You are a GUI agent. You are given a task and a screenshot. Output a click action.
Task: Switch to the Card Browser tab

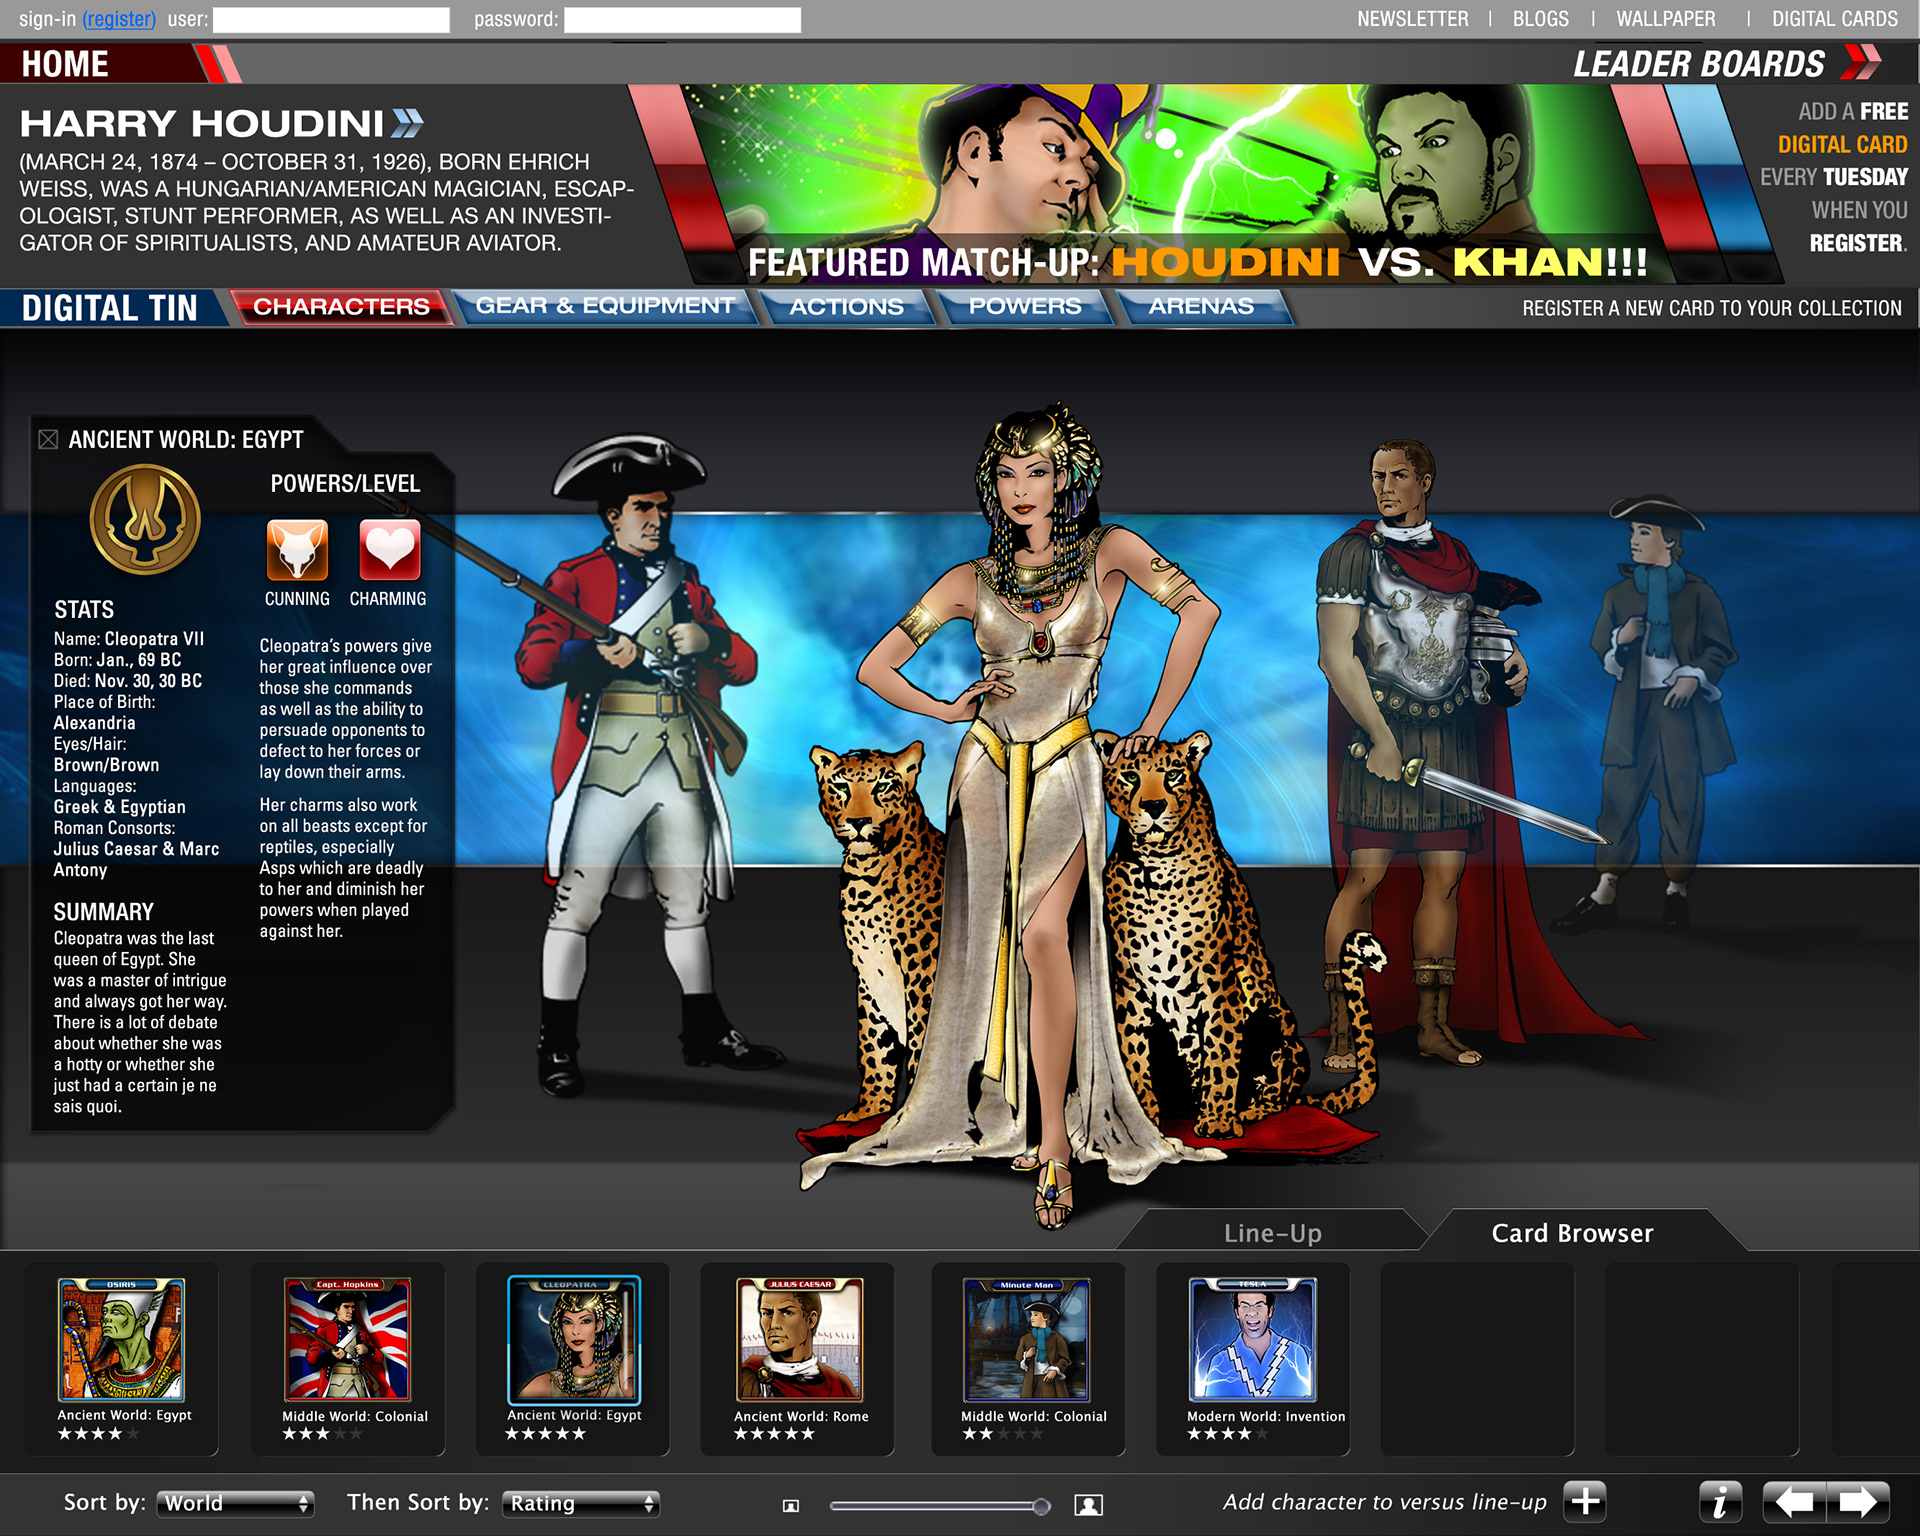(x=1573, y=1232)
